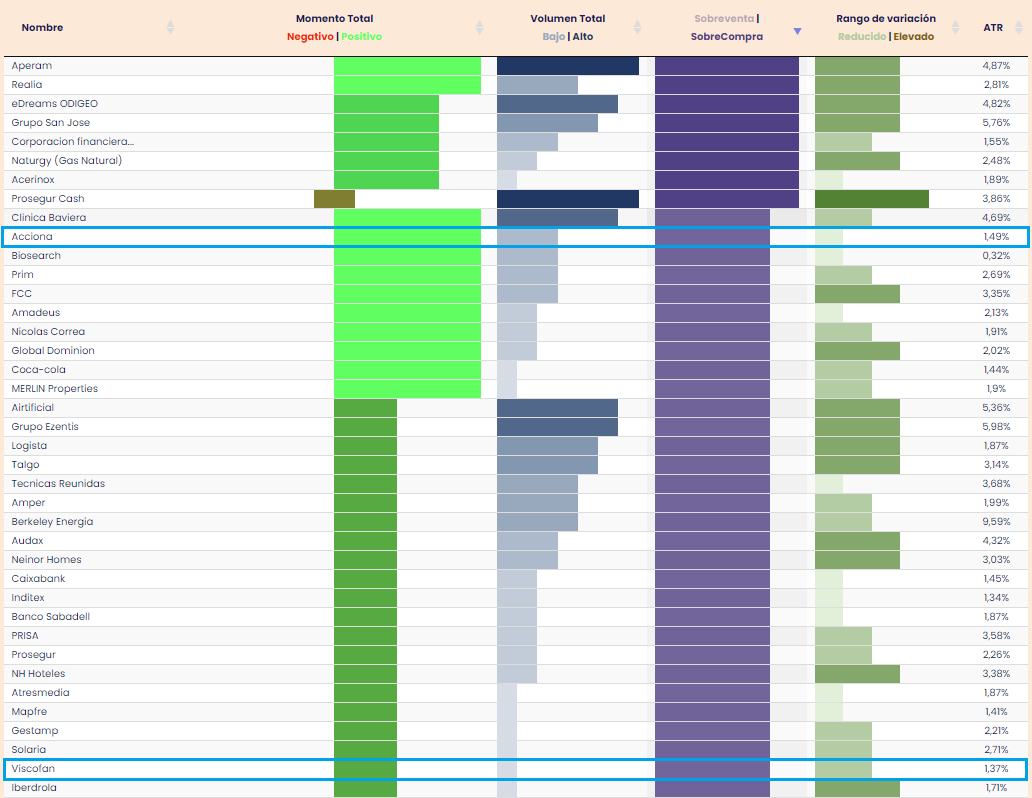Click Prosegur Cash dark green range bar
The image size is (1032, 798).
click(x=871, y=199)
